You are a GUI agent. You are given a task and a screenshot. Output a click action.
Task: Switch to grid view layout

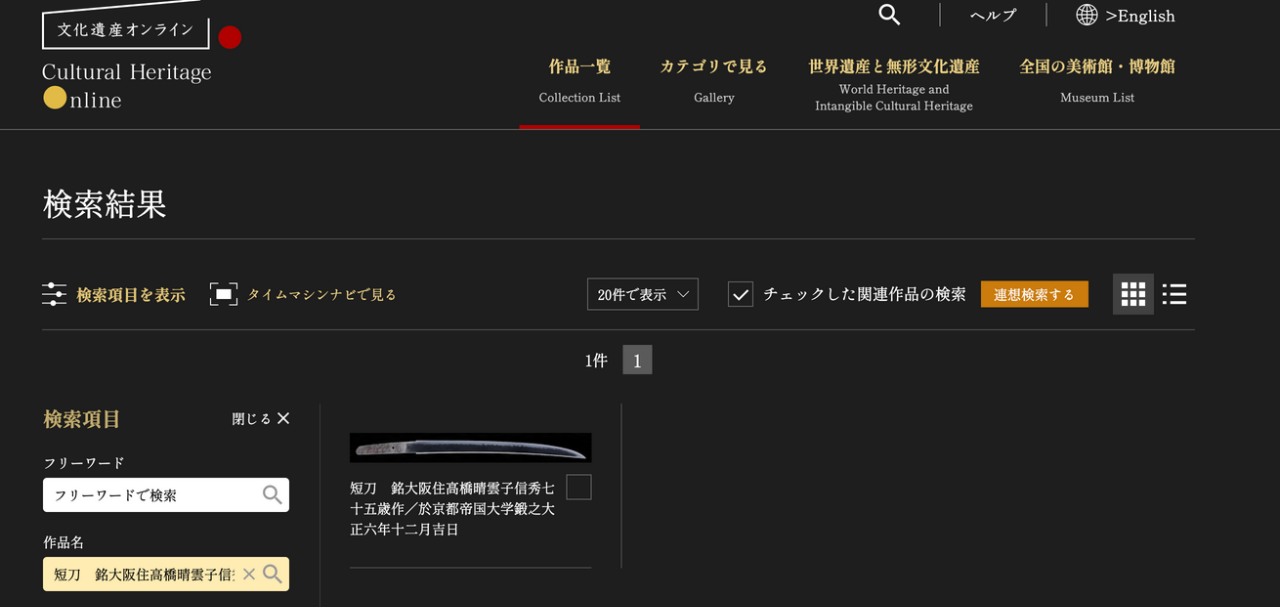[1133, 294]
